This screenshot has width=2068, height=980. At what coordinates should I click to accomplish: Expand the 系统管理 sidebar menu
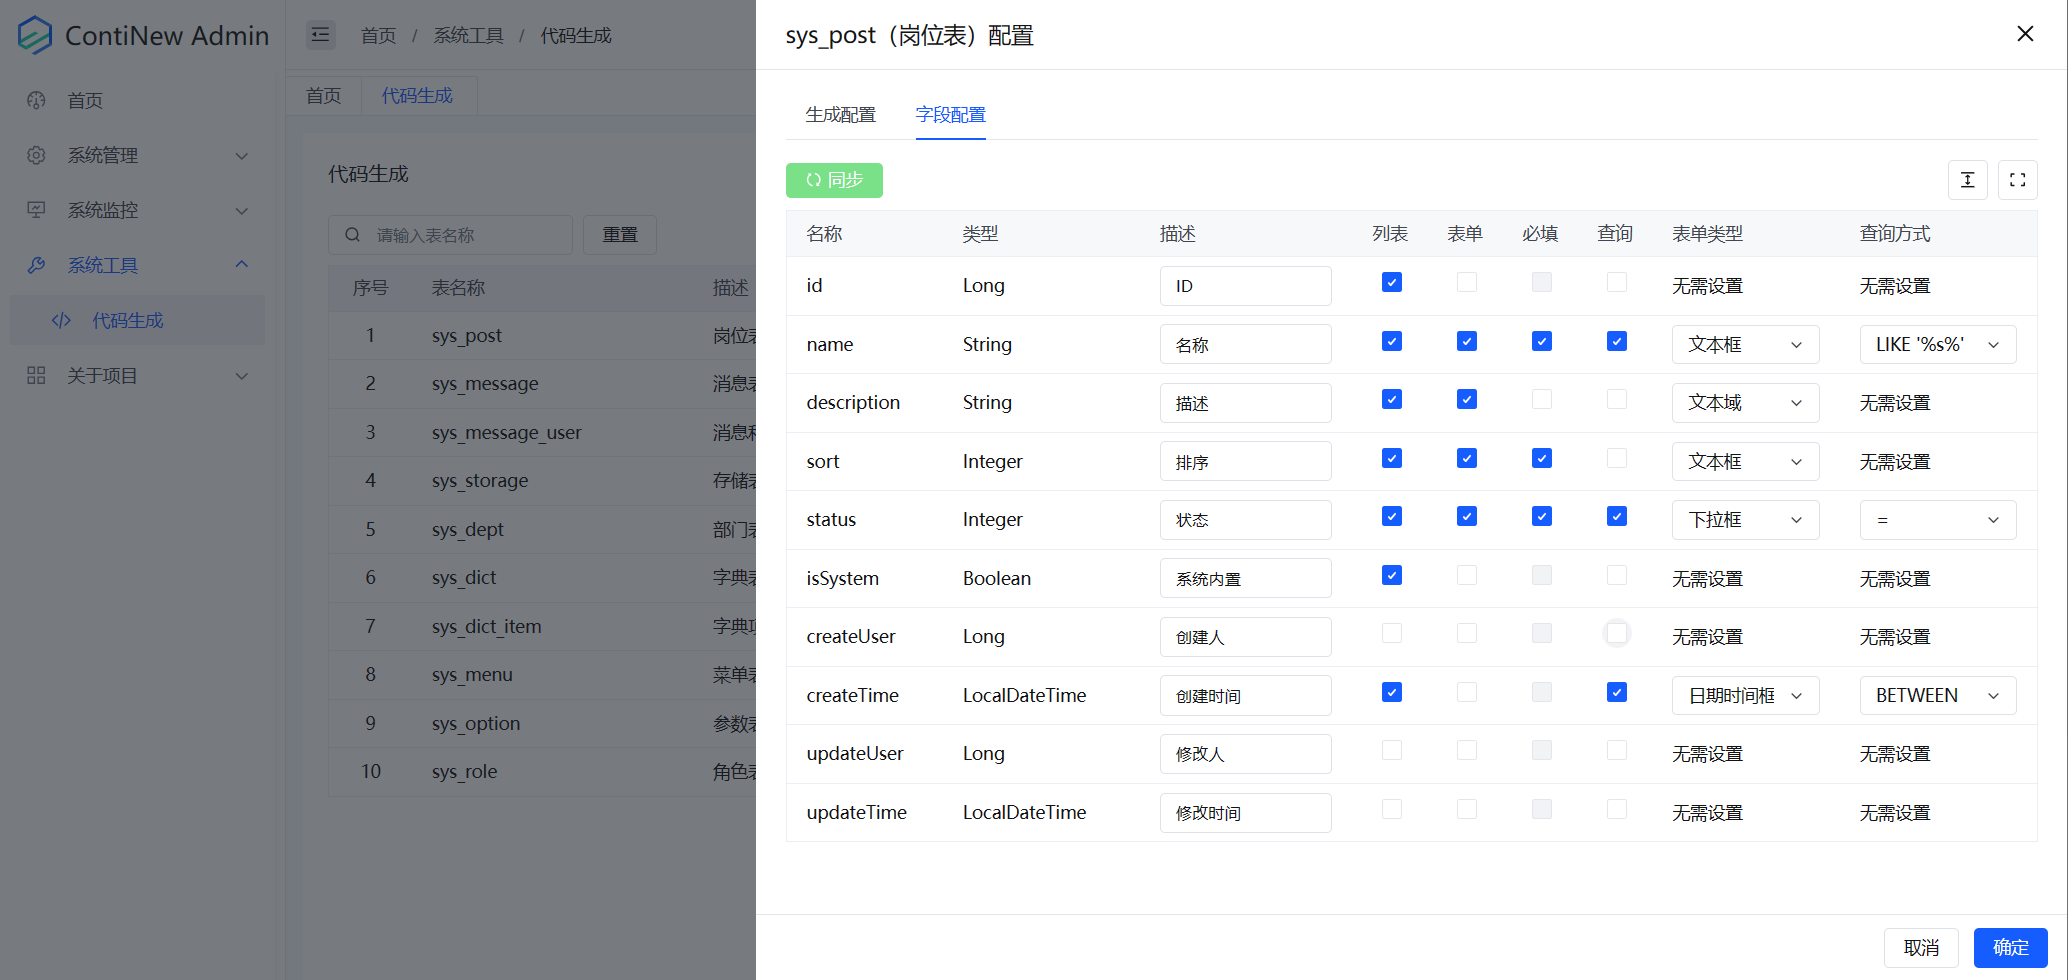click(x=137, y=155)
